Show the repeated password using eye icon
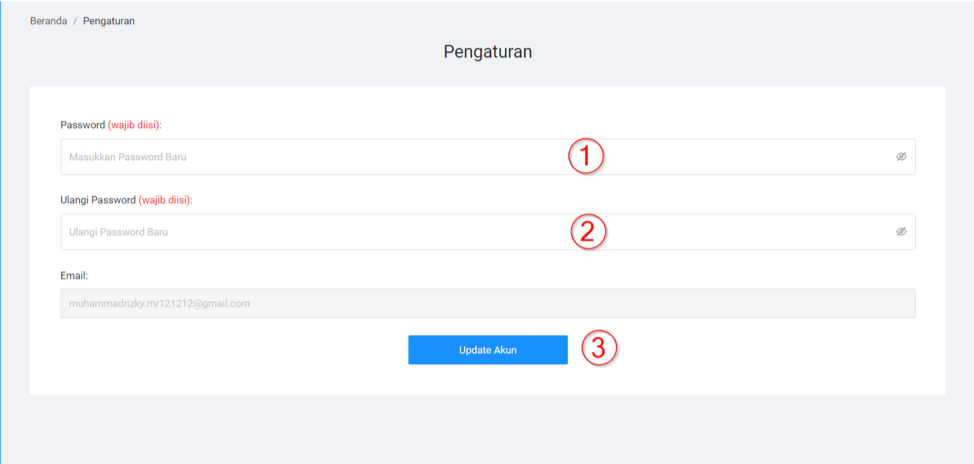 click(900, 232)
